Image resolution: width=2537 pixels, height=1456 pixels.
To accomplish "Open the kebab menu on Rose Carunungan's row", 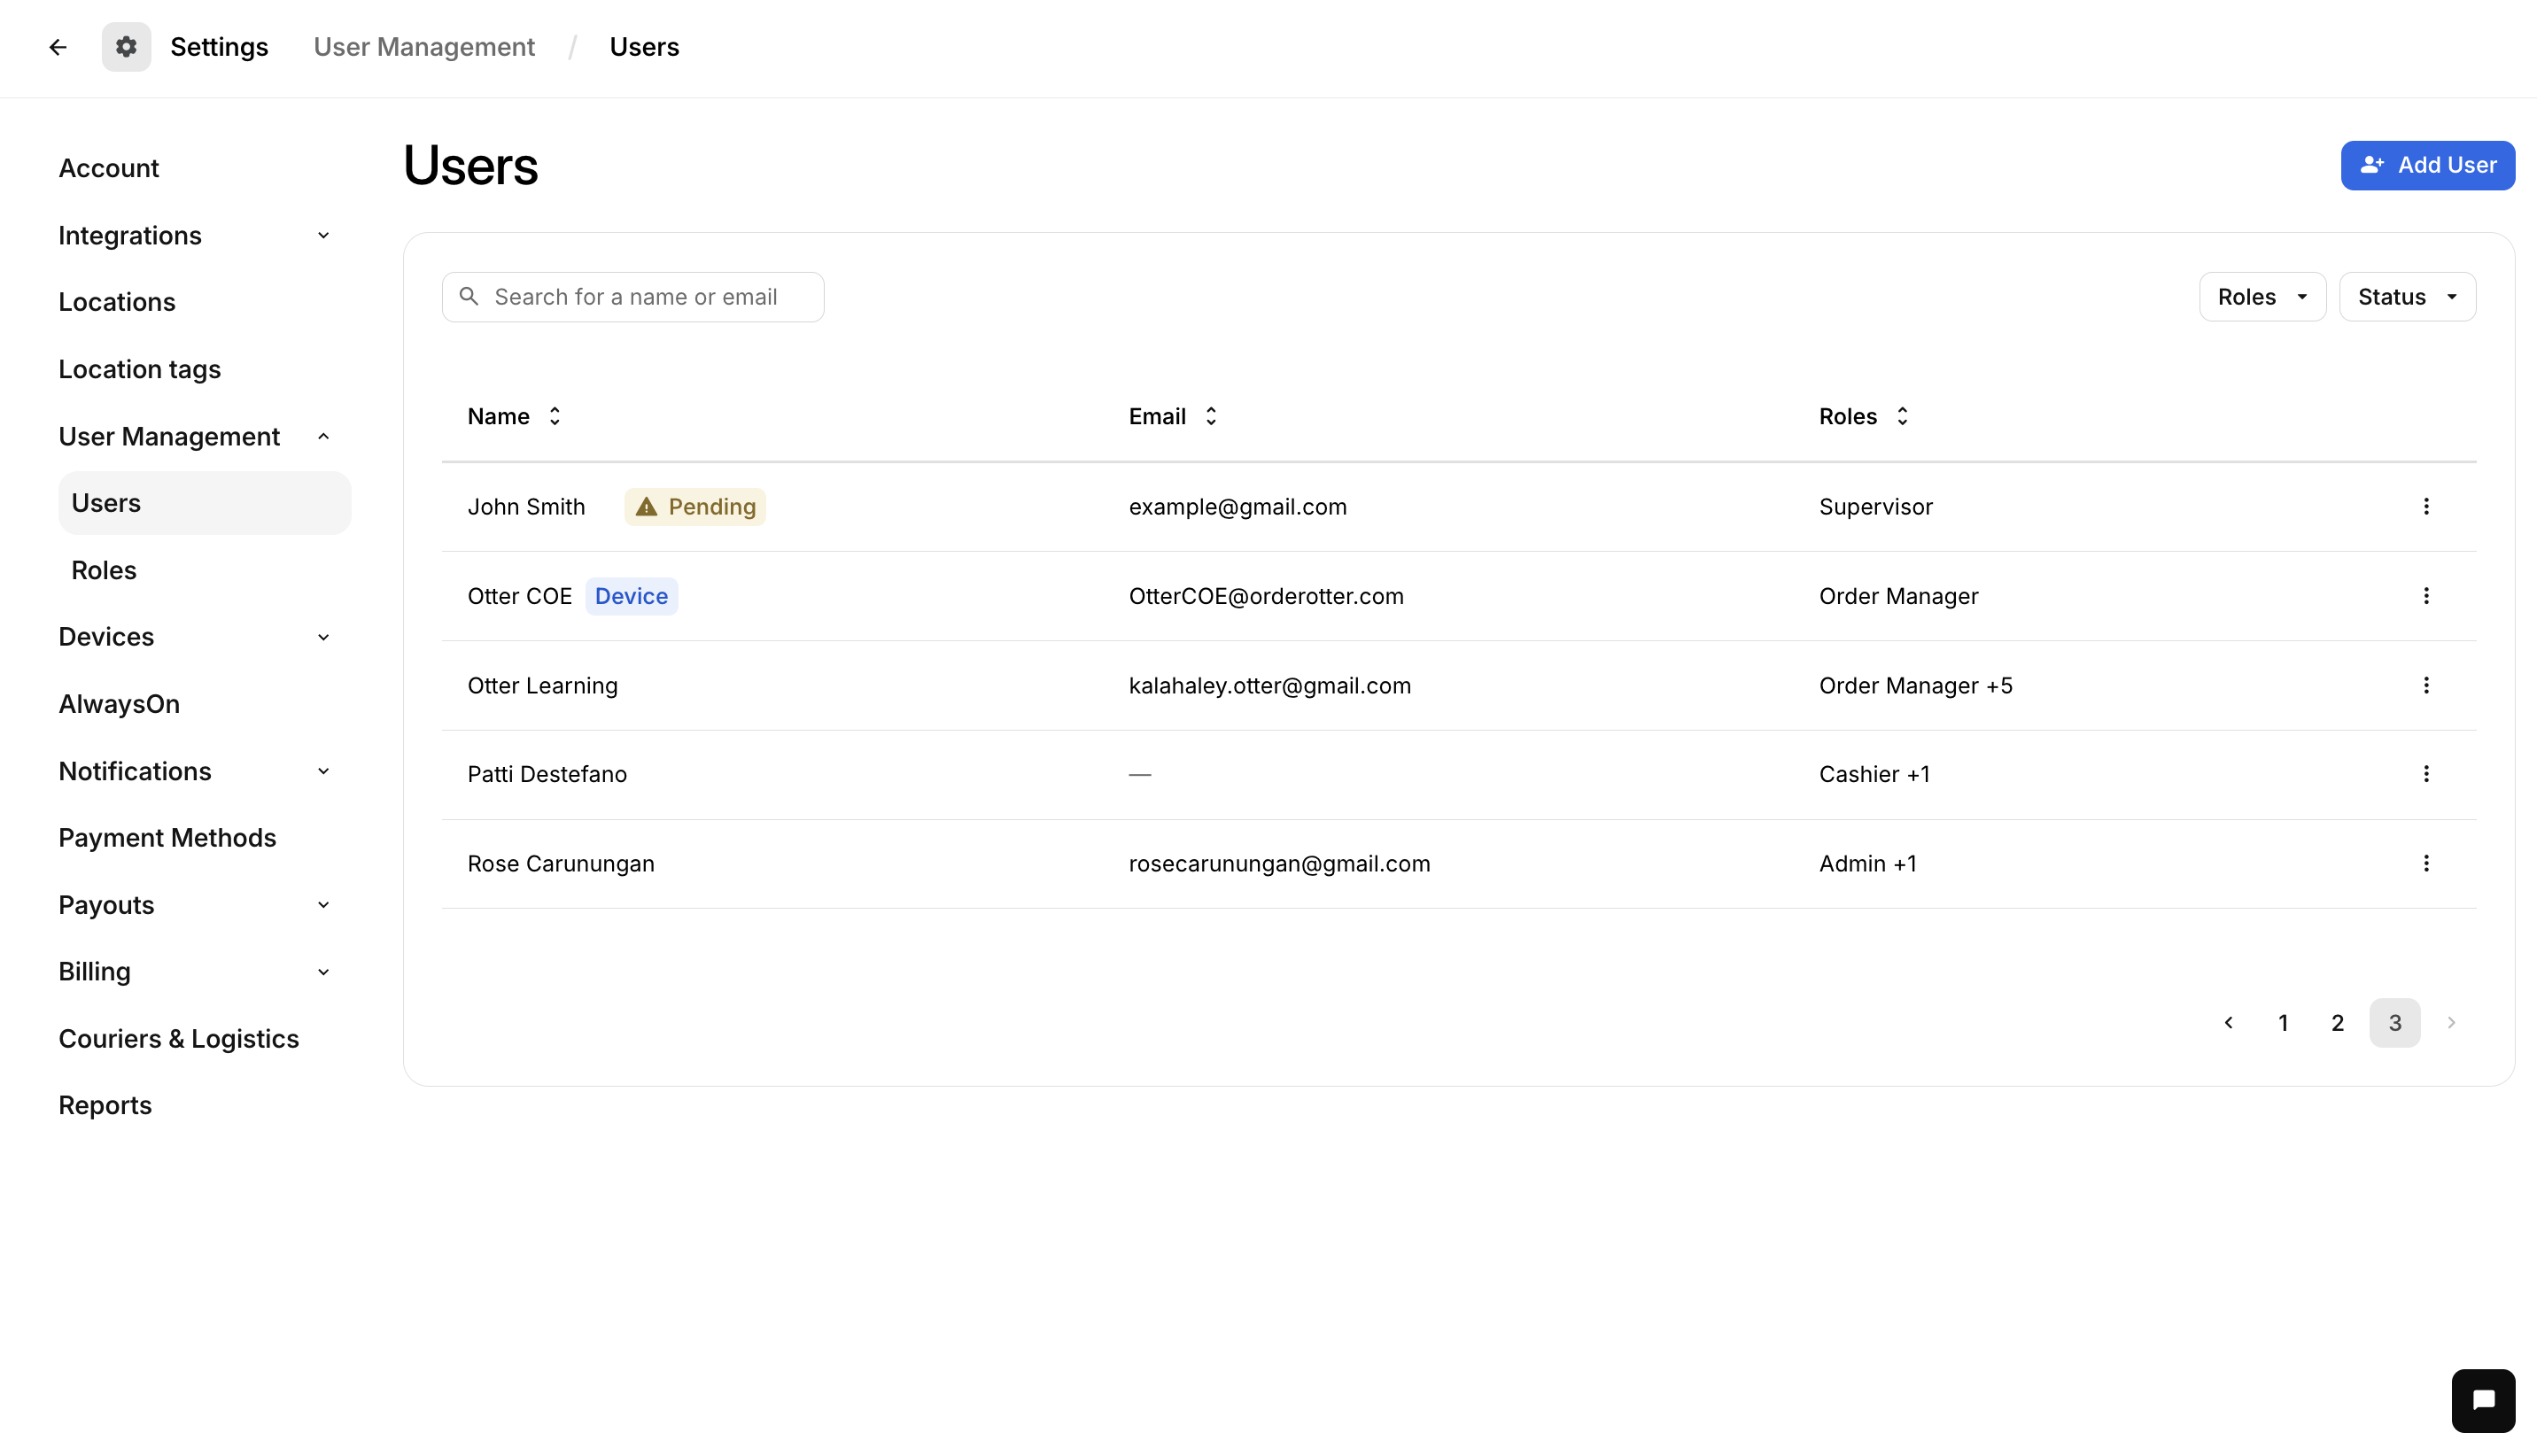I will tap(2427, 863).
